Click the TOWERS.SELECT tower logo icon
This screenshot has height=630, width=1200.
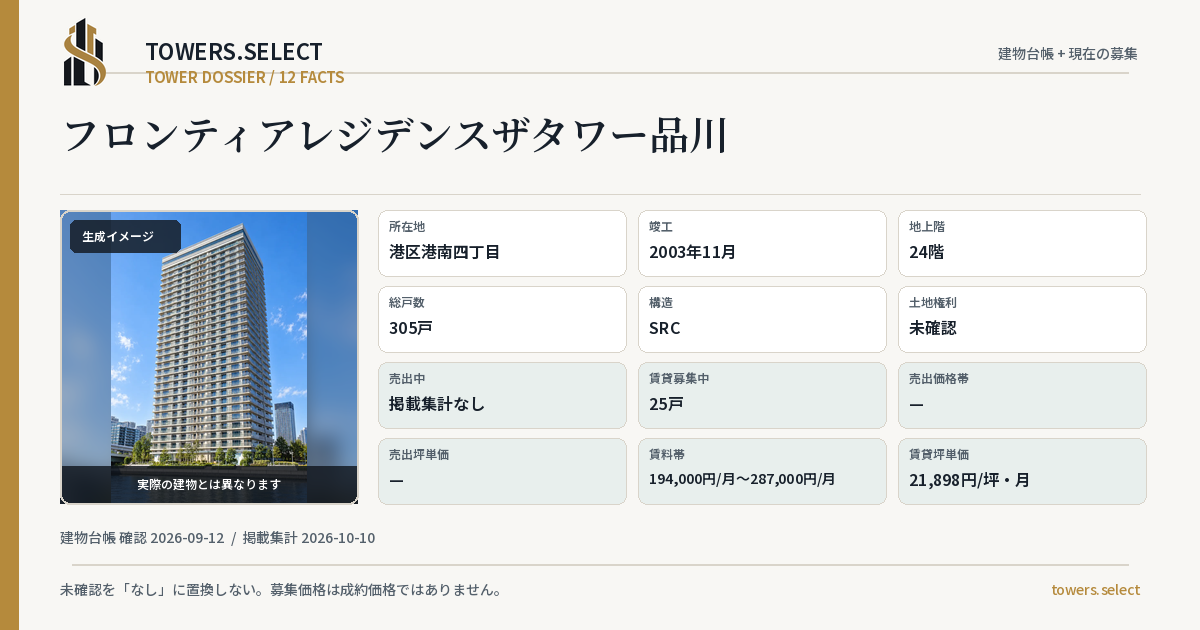[x=85, y=52]
